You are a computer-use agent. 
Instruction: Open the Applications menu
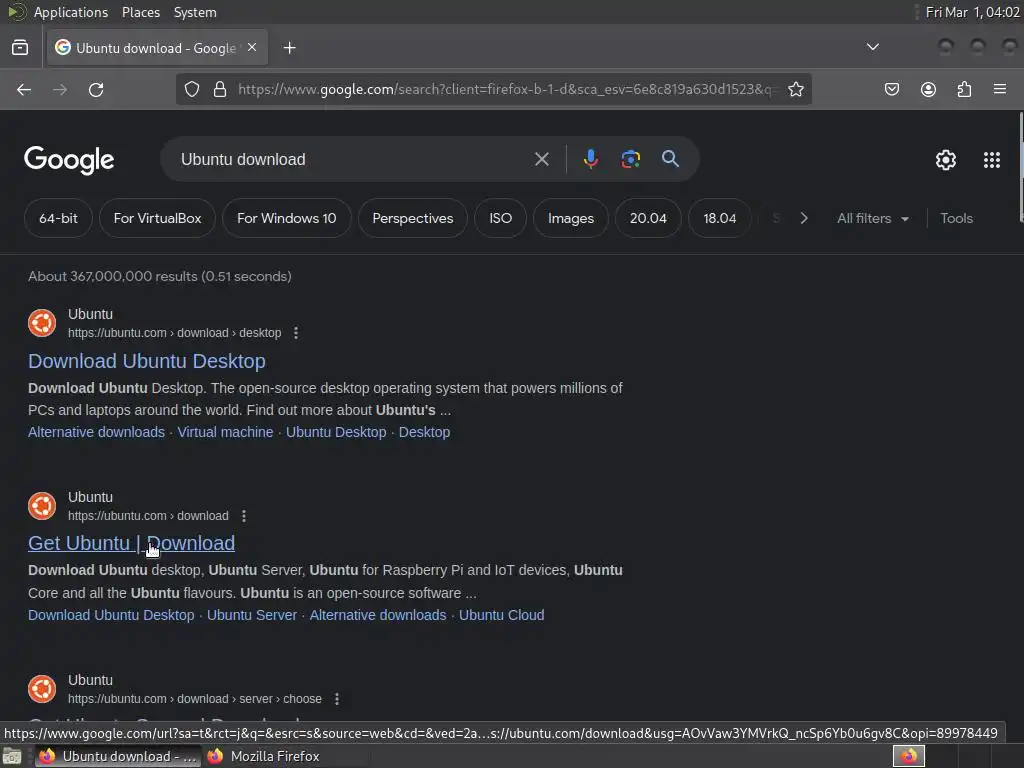(71, 12)
